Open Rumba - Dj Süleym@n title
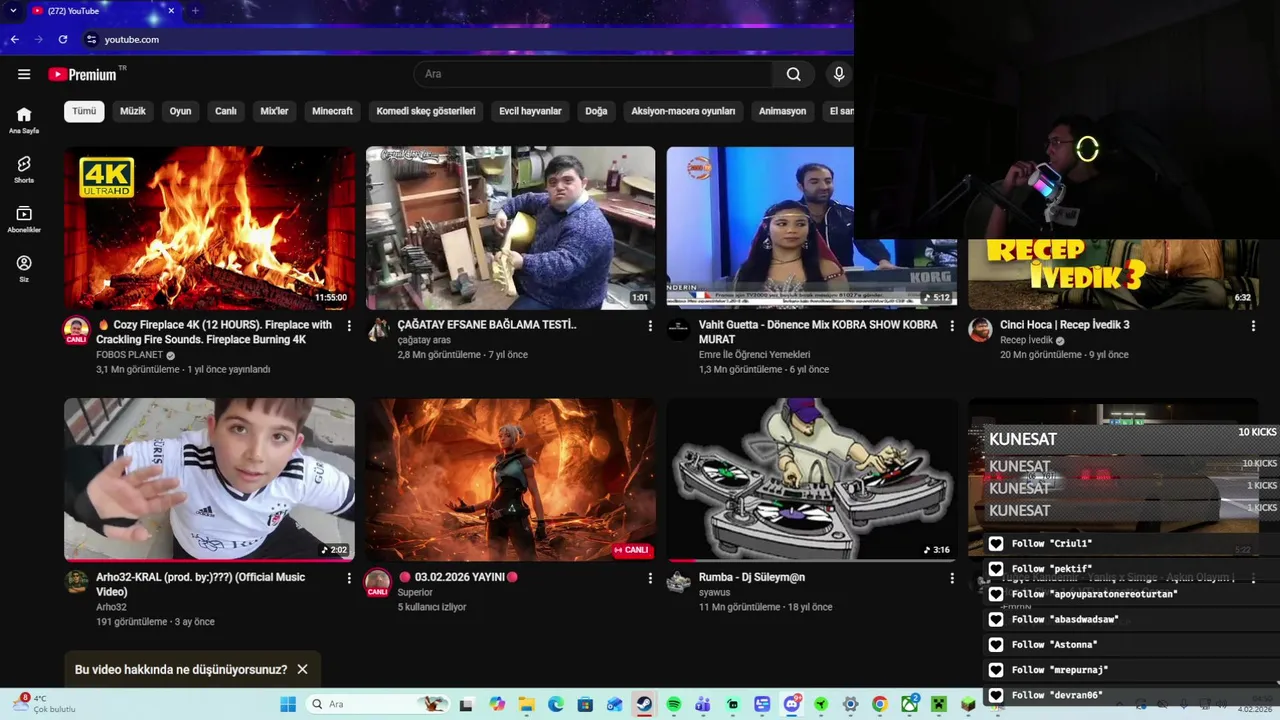The height and width of the screenshot is (720, 1280). click(x=752, y=577)
